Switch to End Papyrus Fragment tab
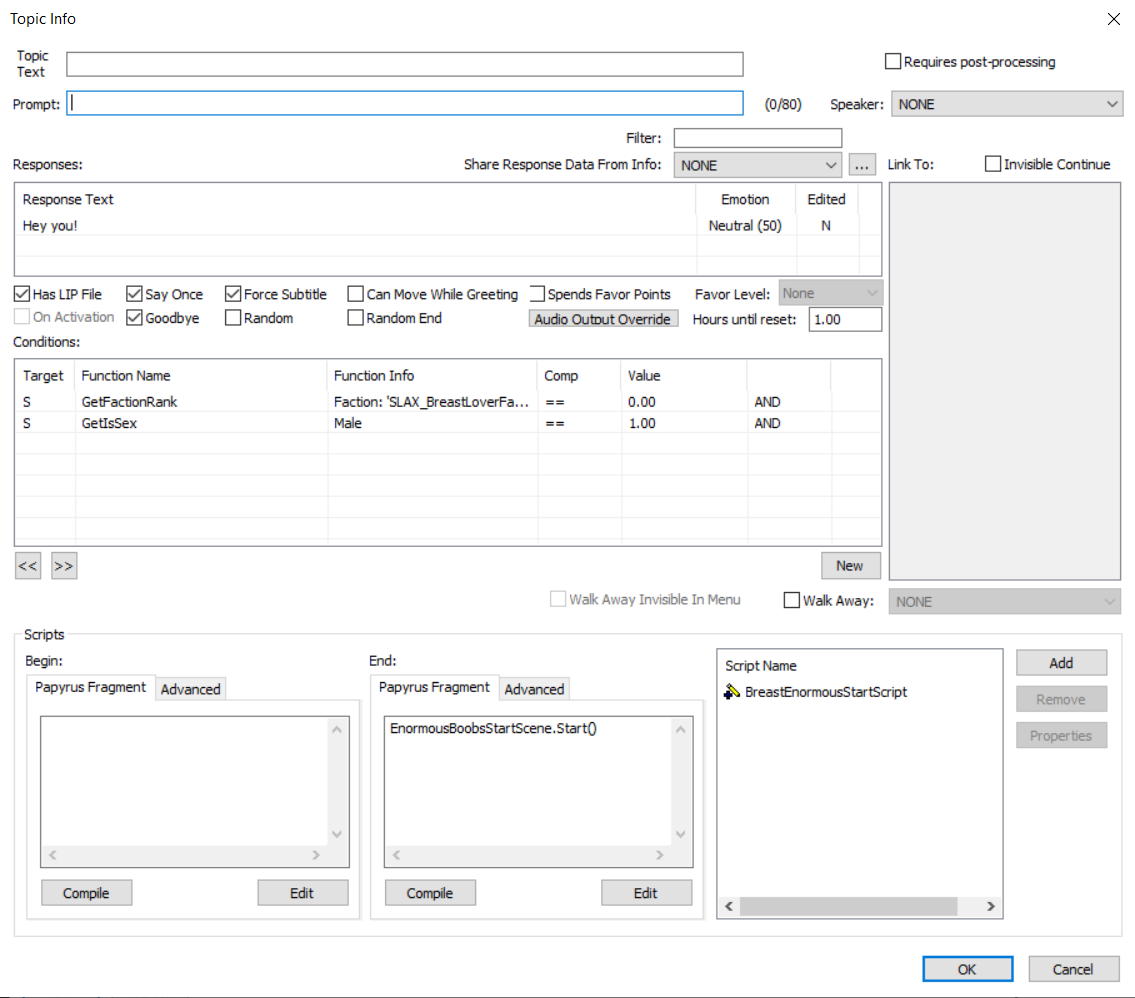Screen dimensions: 1135x998 (x=434, y=687)
